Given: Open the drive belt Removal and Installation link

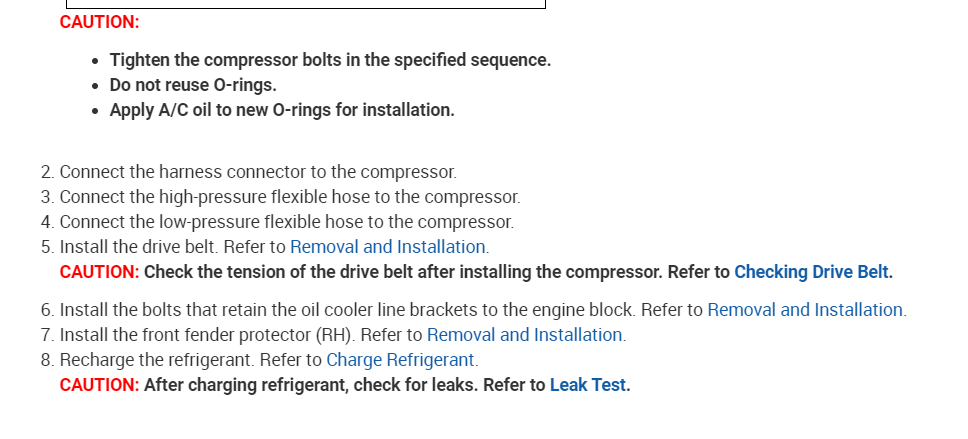Looking at the screenshot, I should coord(388,247).
